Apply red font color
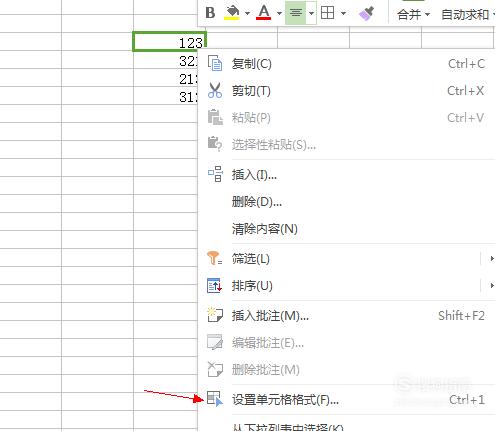495x431 pixels. click(264, 13)
